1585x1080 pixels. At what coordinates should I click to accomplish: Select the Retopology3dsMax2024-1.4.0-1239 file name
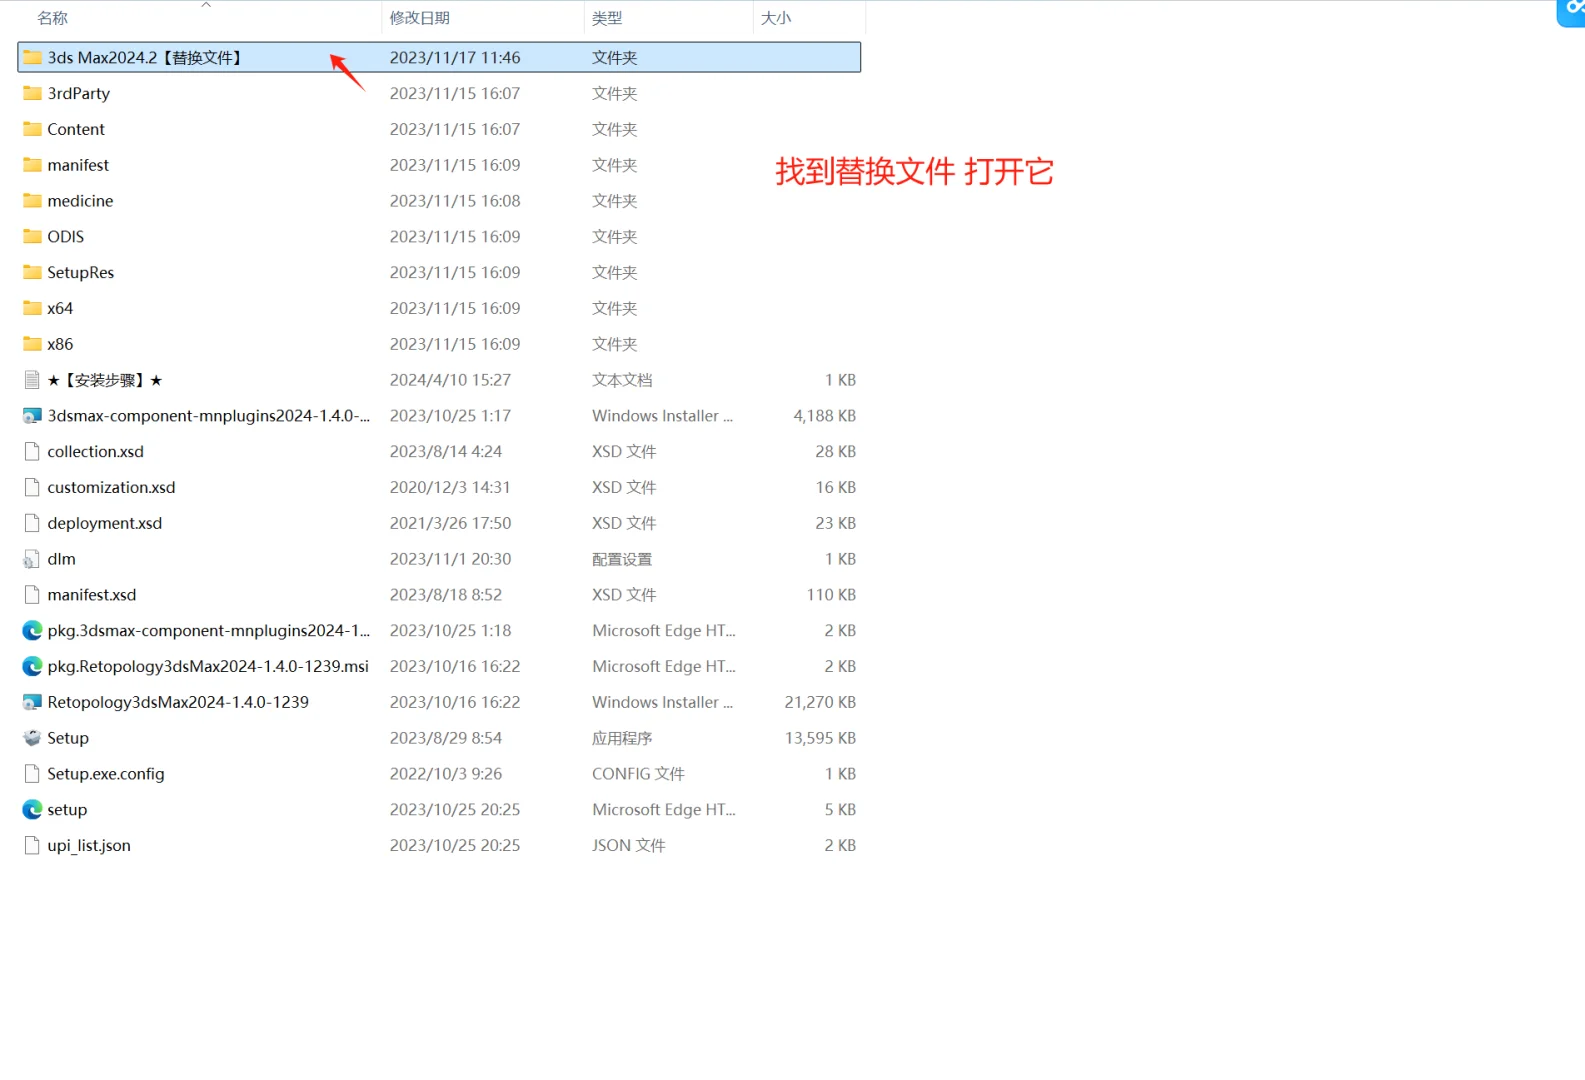178,703
